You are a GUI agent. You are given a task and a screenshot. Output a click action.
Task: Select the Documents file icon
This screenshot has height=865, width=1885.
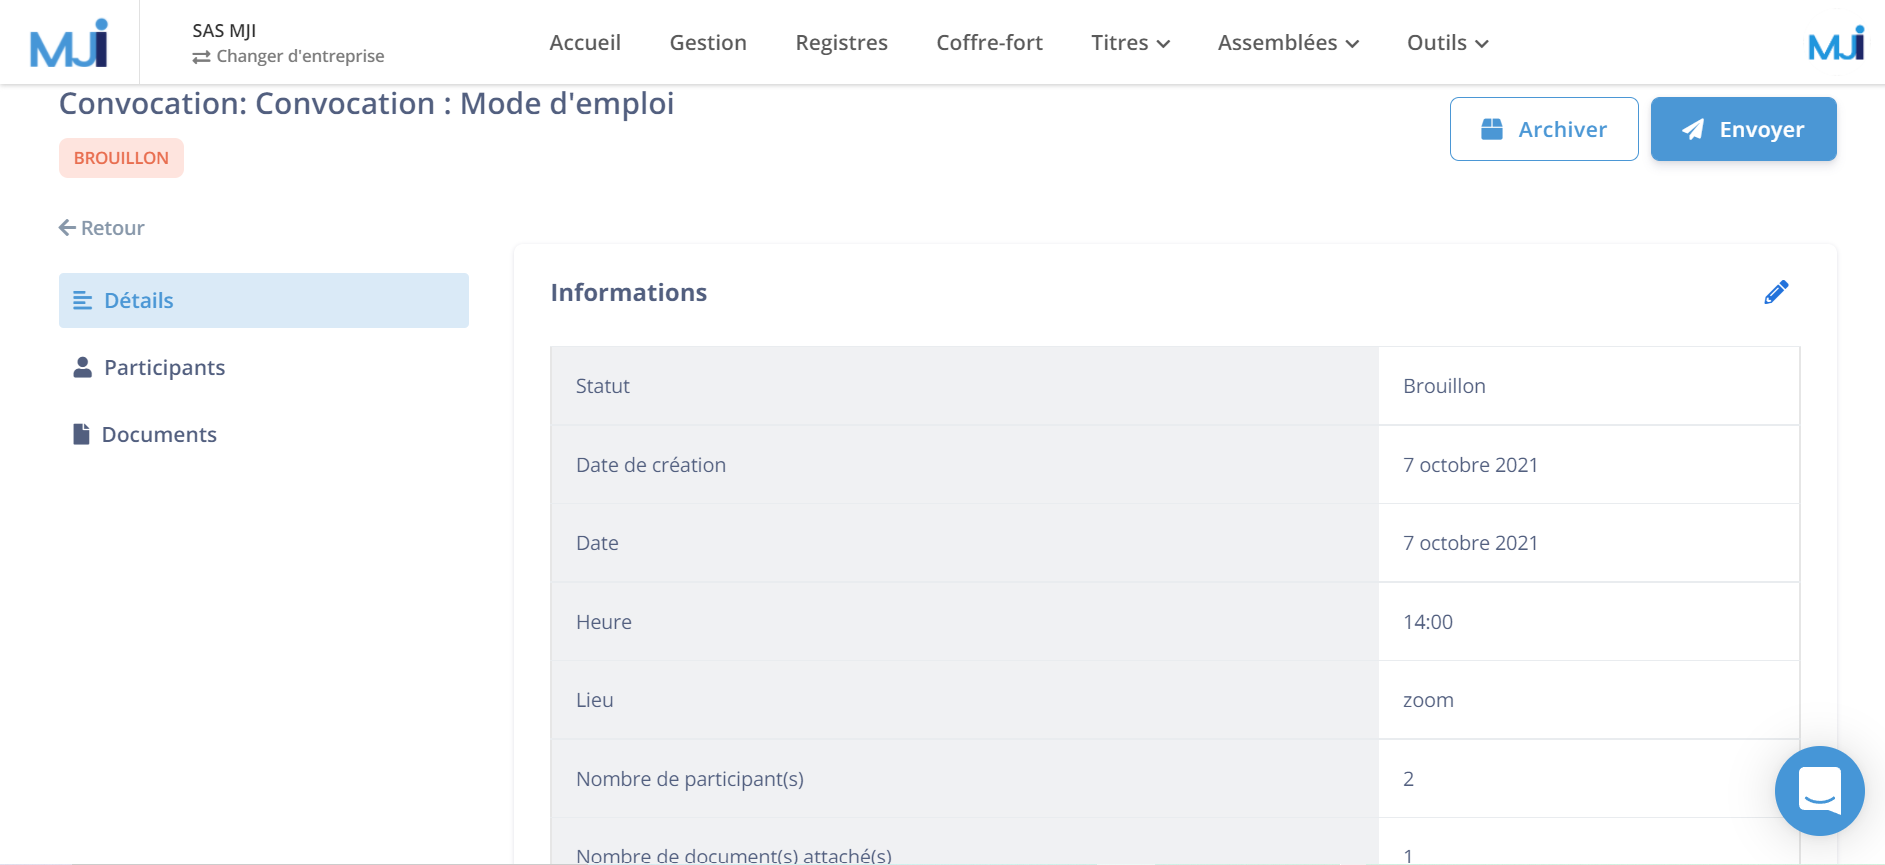coord(81,433)
